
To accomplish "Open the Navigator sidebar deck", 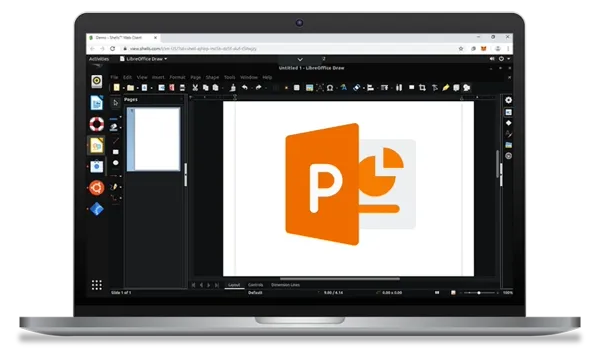I will tap(508, 156).
